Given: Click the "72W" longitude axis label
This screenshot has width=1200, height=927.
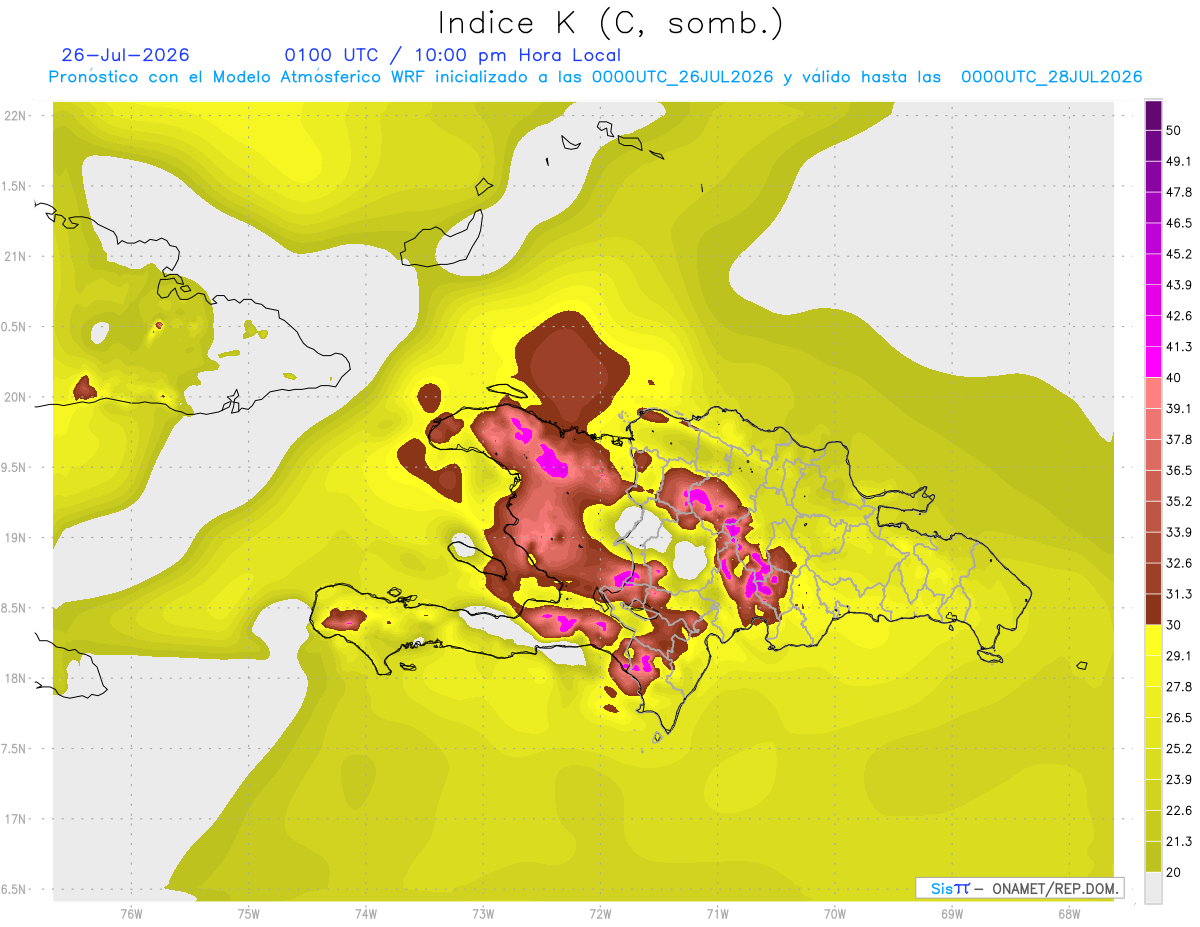Looking at the screenshot, I should 600,913.
